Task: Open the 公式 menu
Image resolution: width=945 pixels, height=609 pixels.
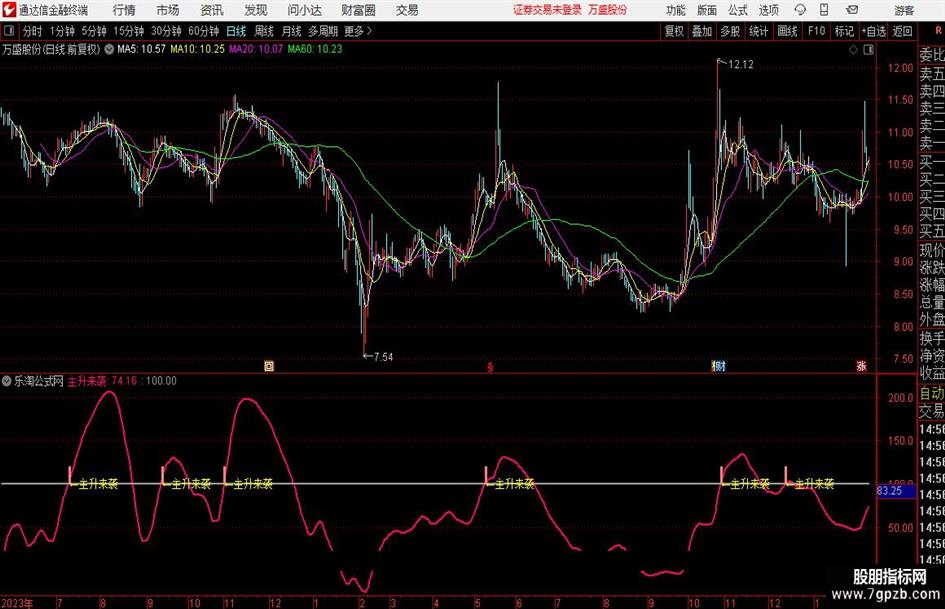Action: pos(737,10)
